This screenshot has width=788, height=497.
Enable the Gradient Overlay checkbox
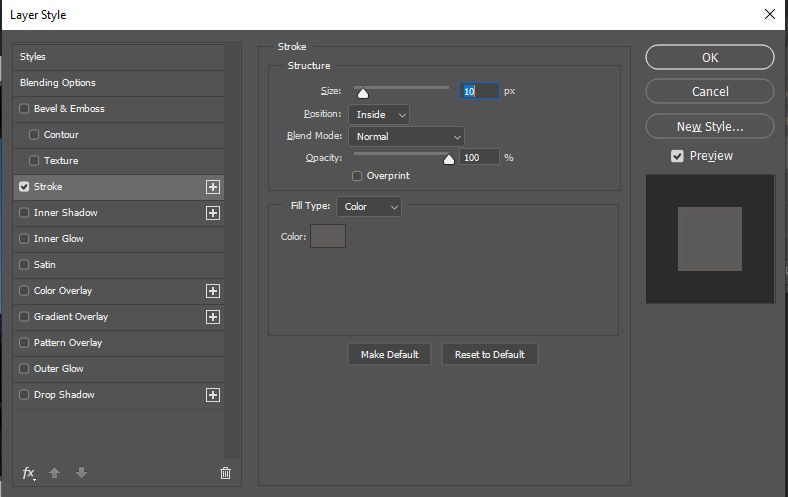coord(24,317)
